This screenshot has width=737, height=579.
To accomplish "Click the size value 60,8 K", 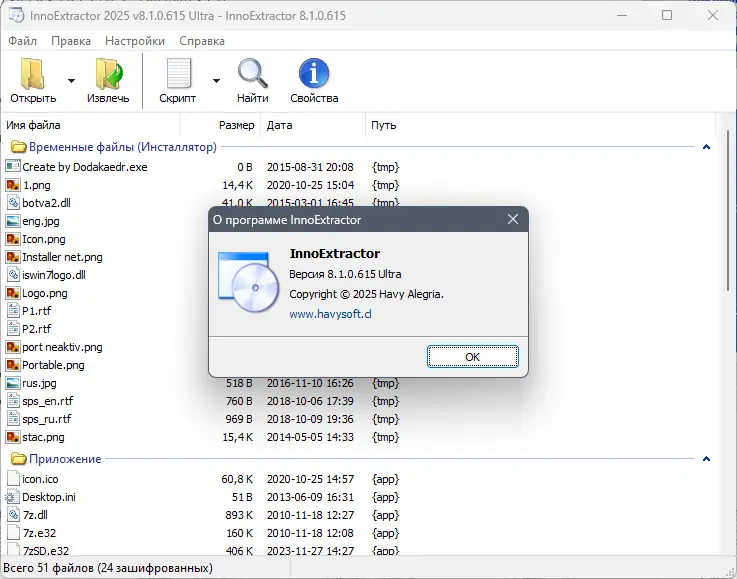I will tap(237, 479).
